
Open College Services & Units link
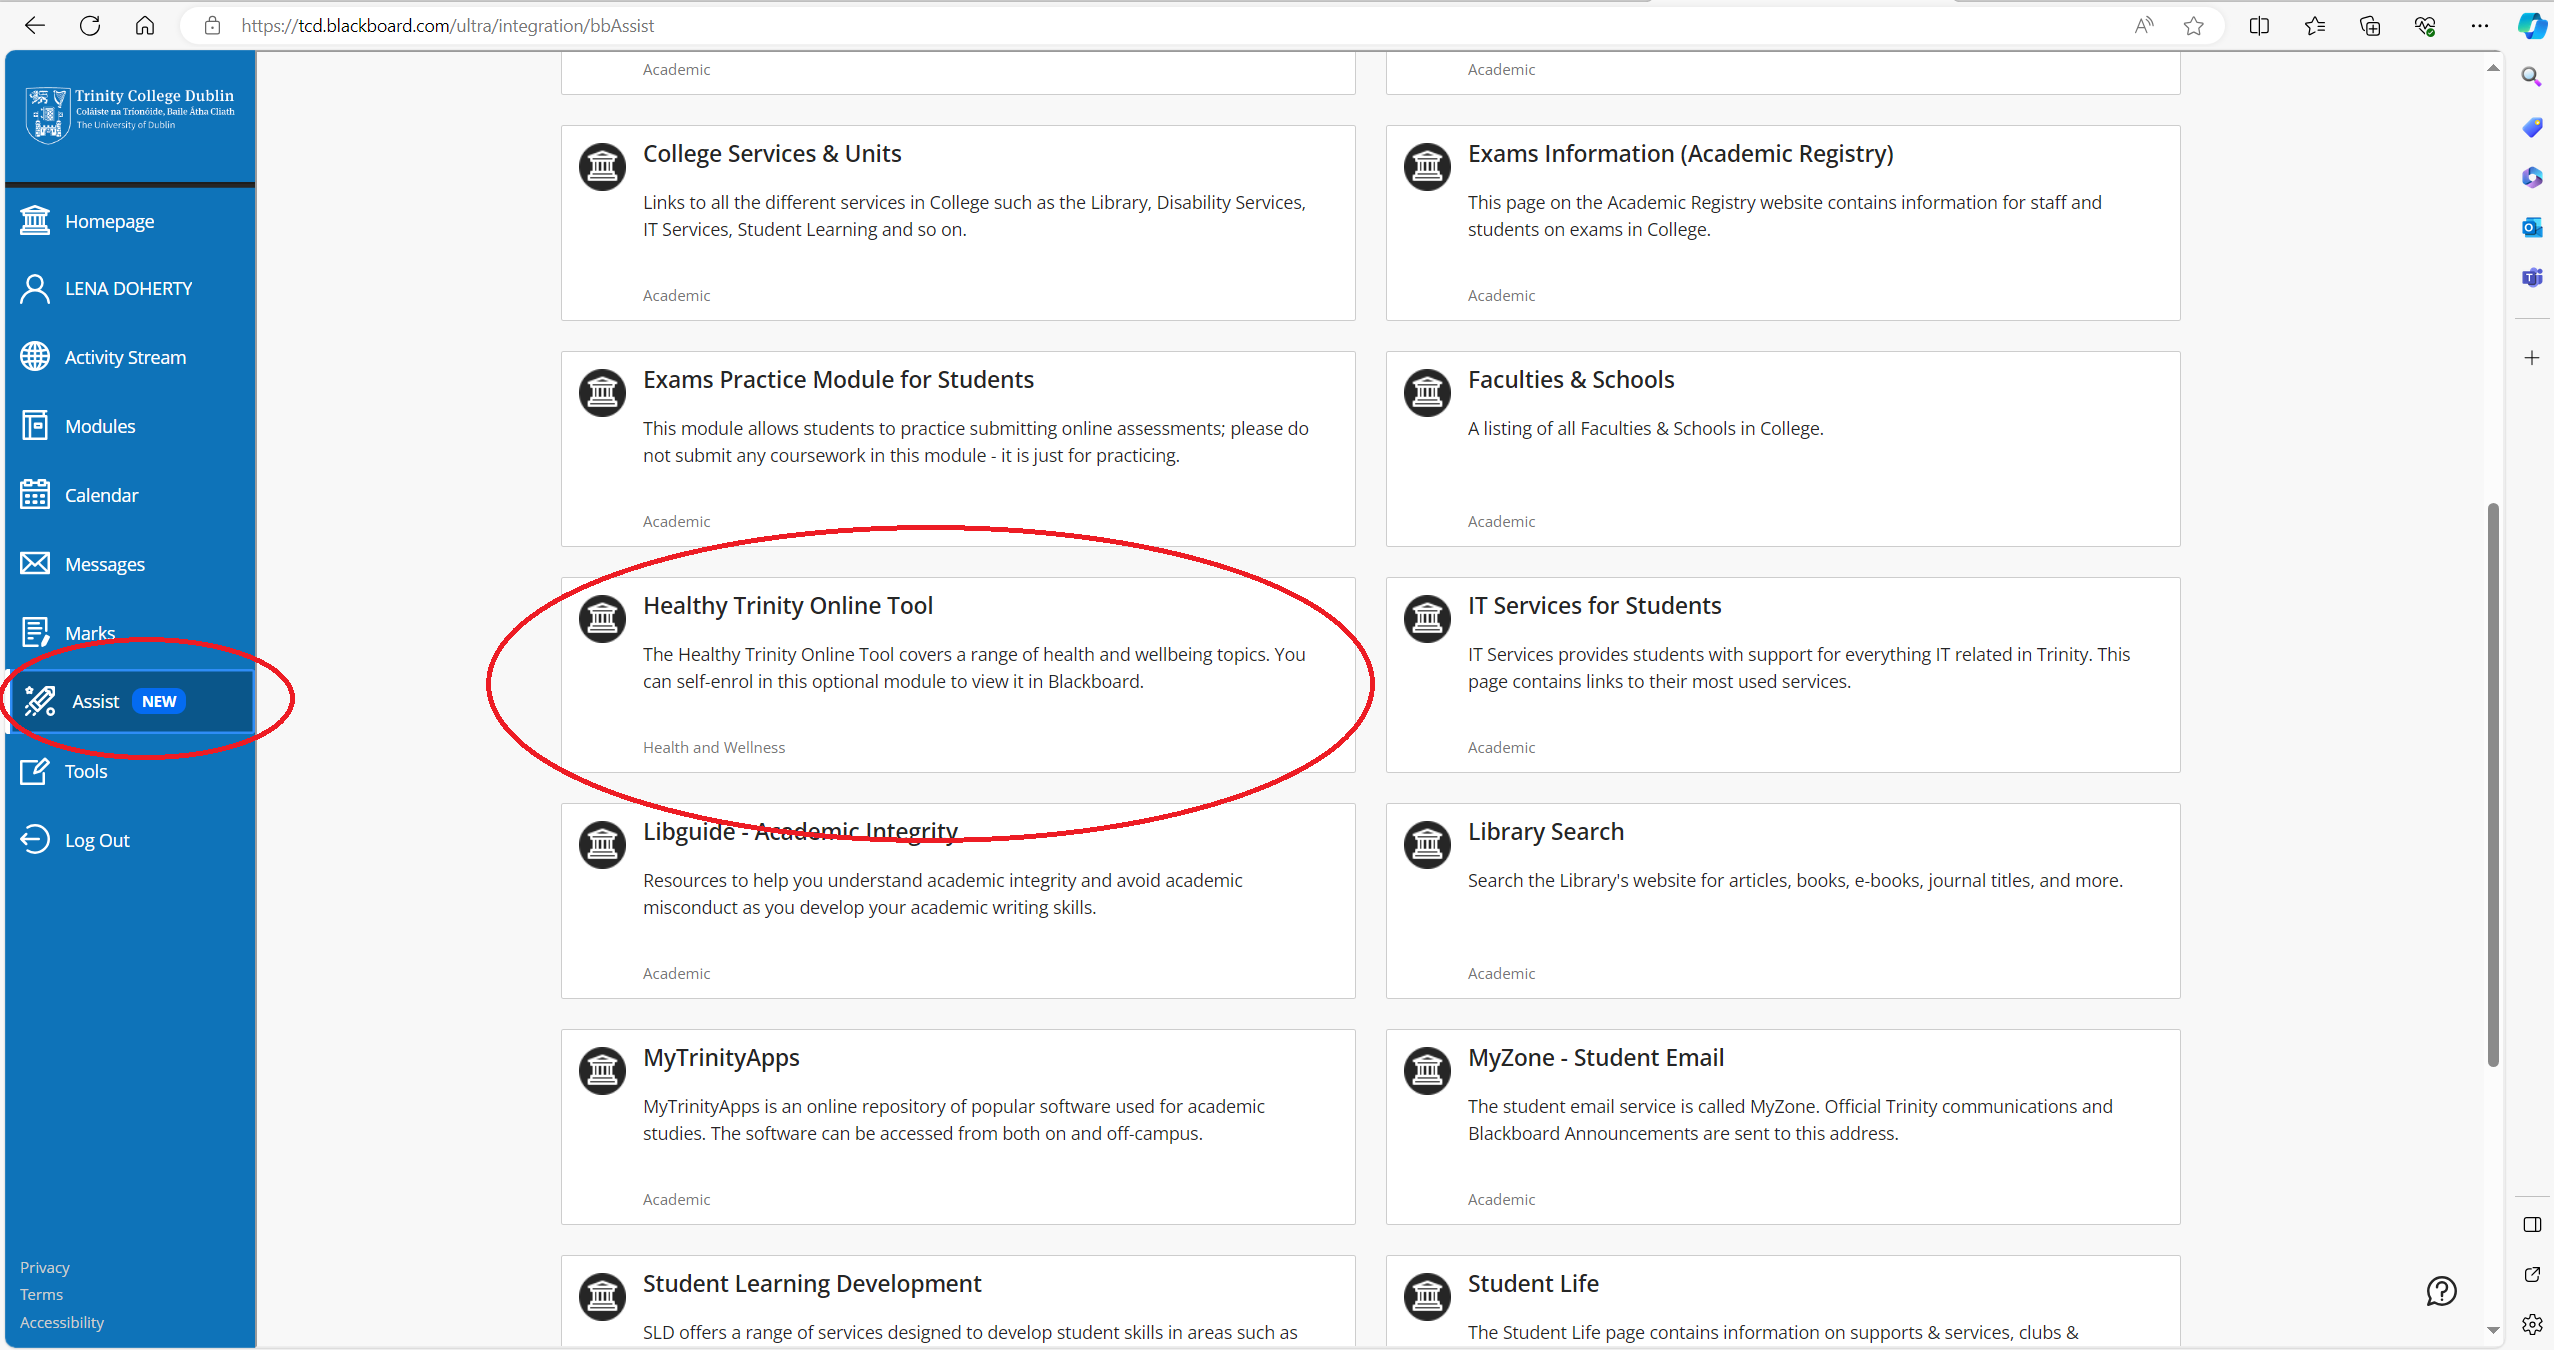tap(771, 154)
